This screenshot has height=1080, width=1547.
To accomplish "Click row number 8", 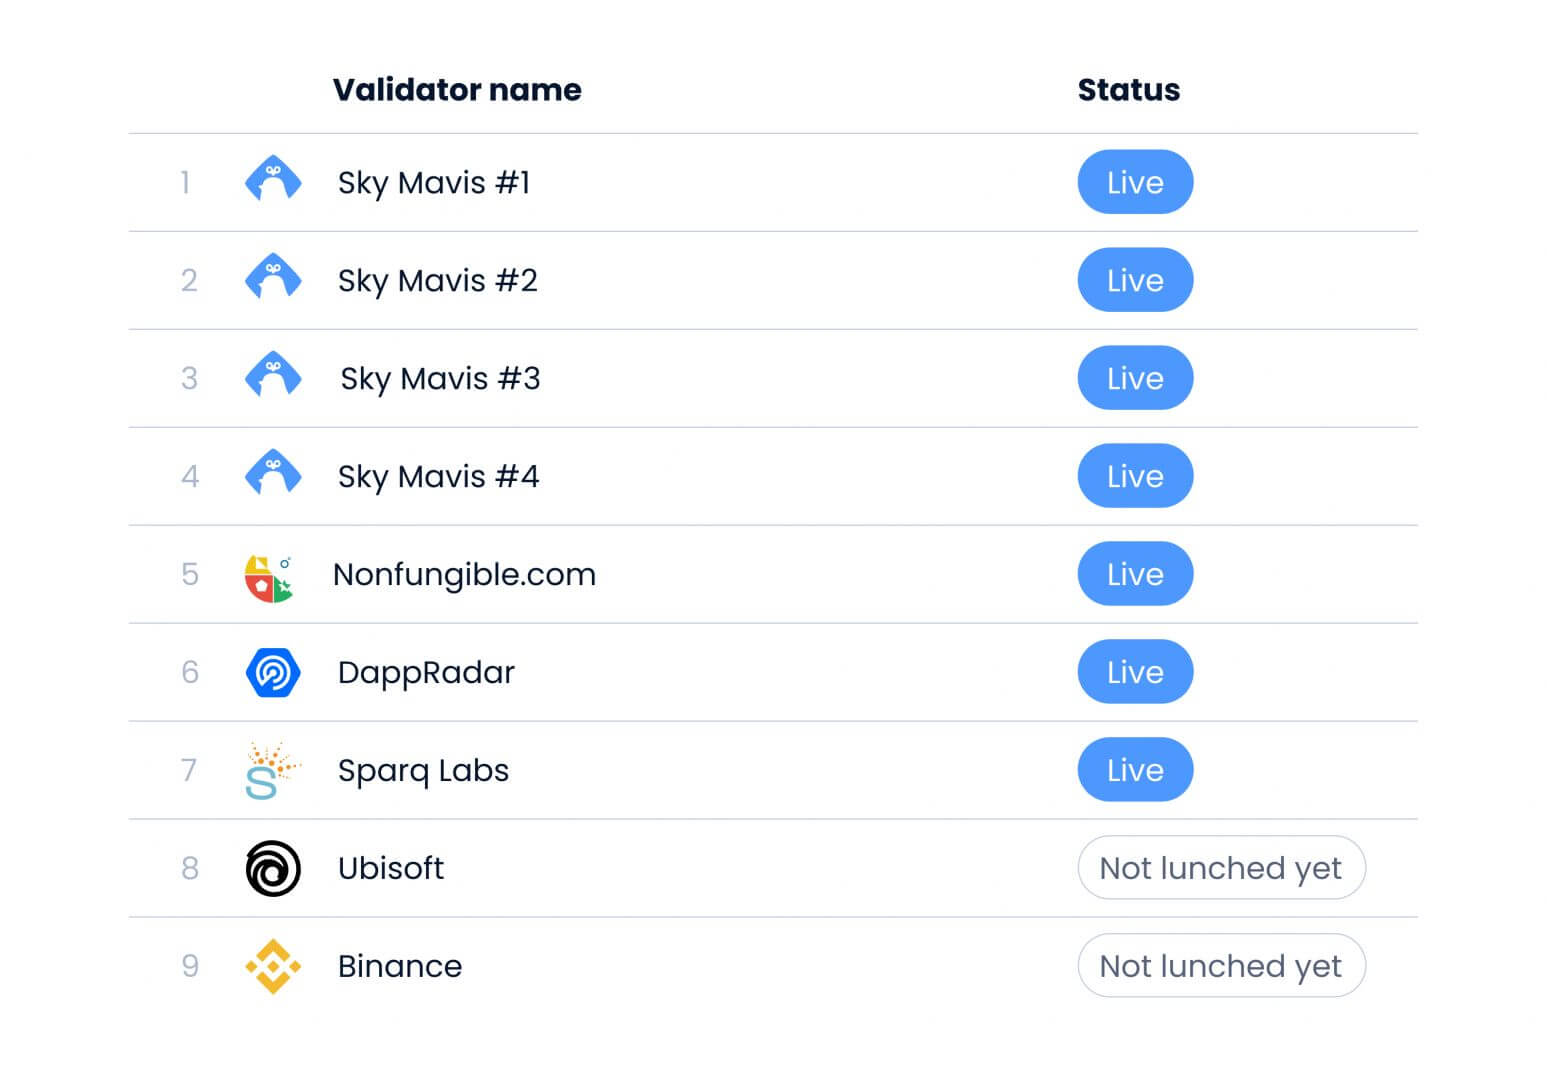I will 190,868.
